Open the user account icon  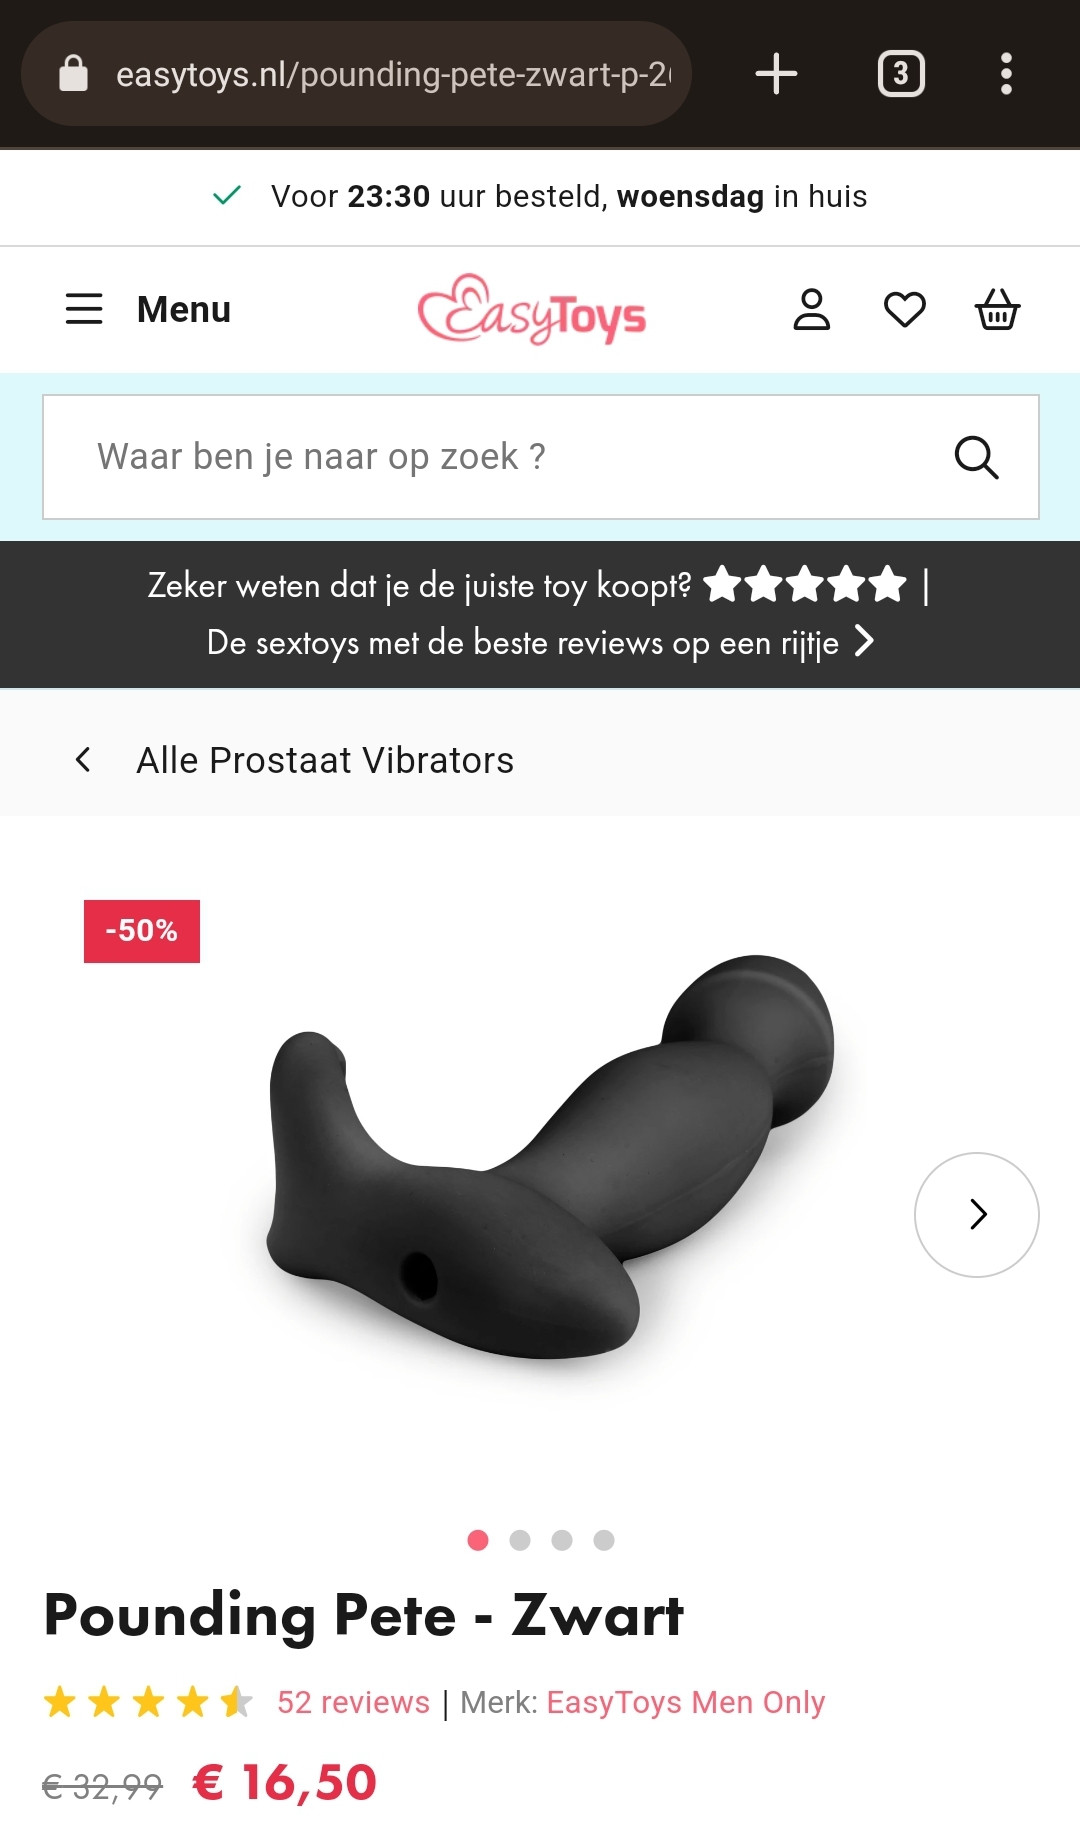click(811, 309)
